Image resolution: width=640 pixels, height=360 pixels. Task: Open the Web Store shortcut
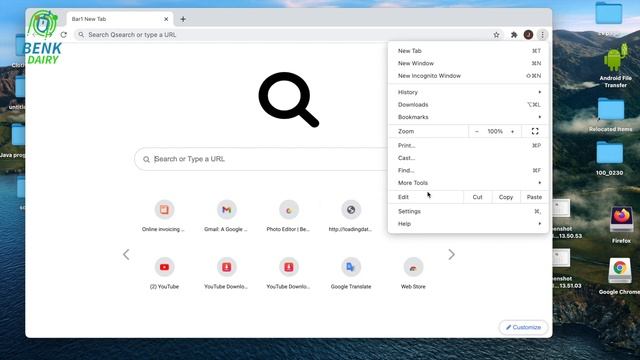(413, 273)
